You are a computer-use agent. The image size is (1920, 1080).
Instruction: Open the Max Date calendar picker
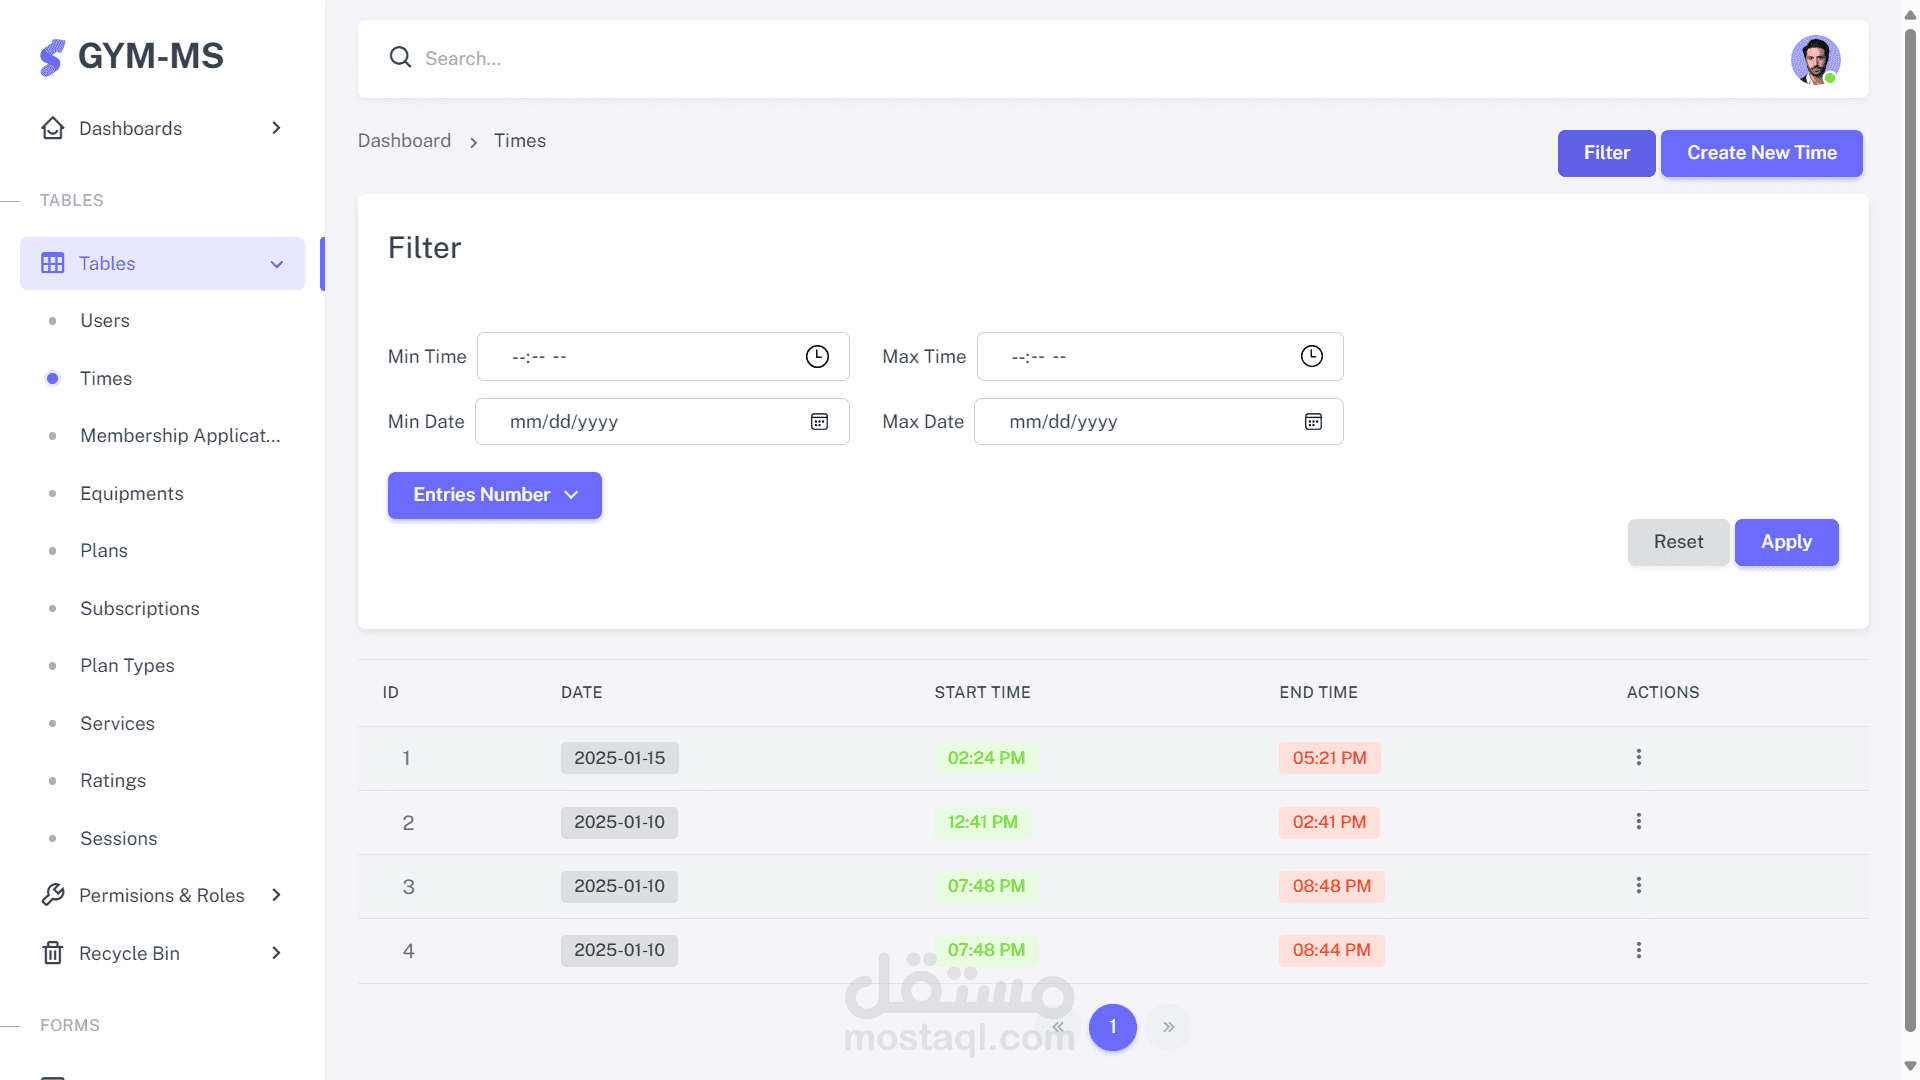pyautogui.click(x=1313, y=422)
